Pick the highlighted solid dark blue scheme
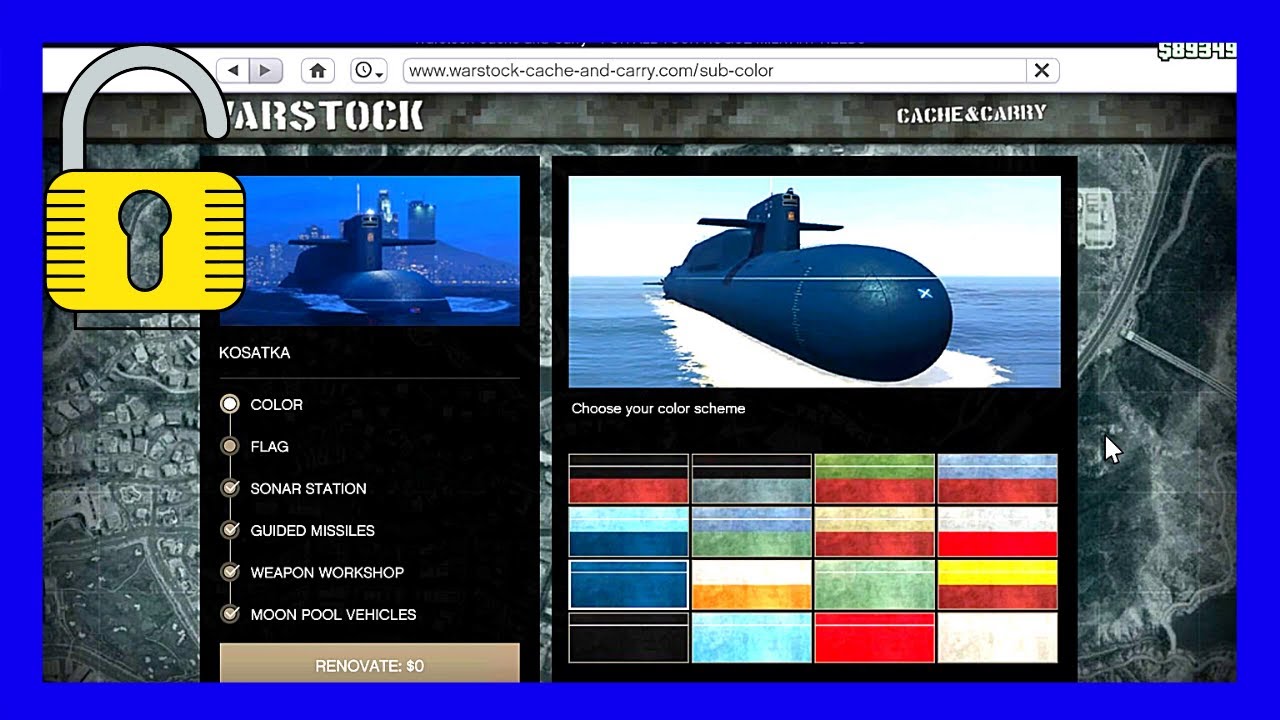1280x720 pixels. (629, 585)
